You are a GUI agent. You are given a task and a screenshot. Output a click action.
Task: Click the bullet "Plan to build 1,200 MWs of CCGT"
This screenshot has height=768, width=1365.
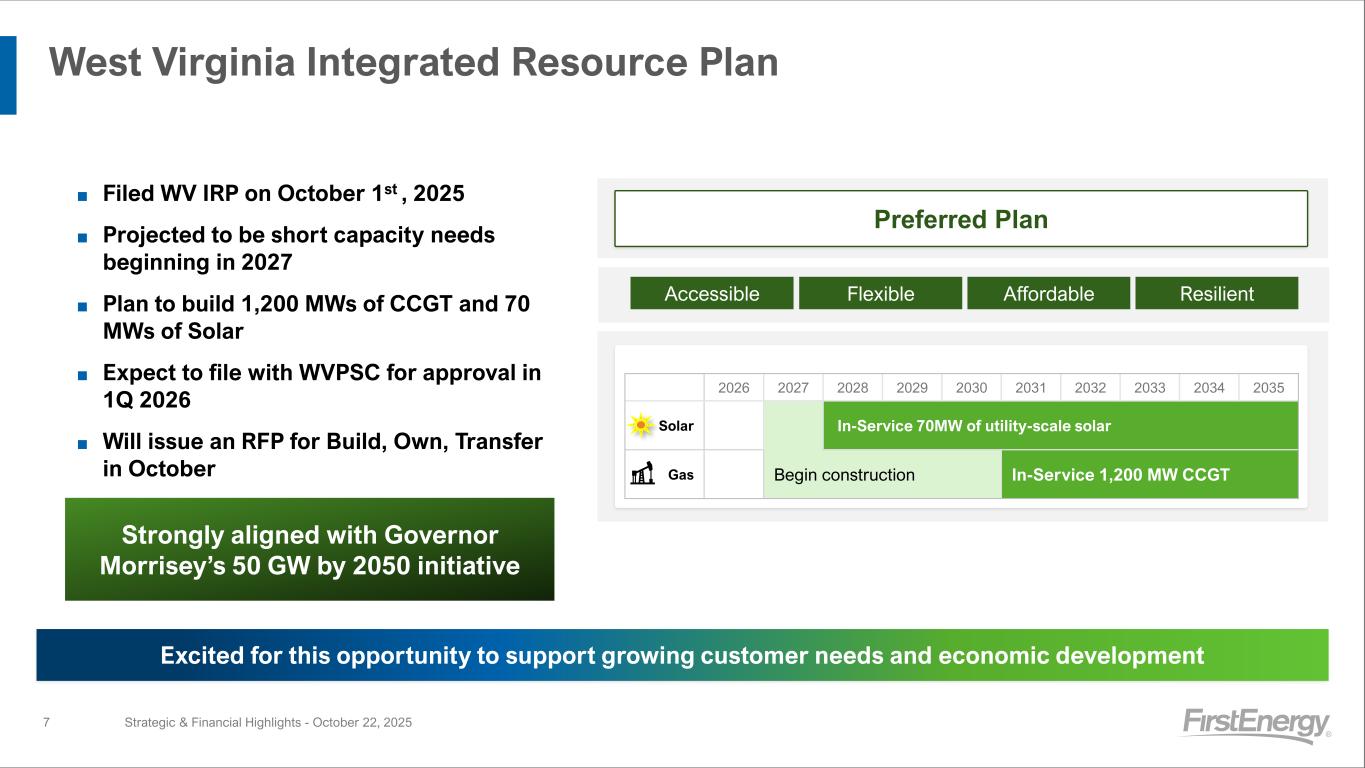(x=316, y=317)
